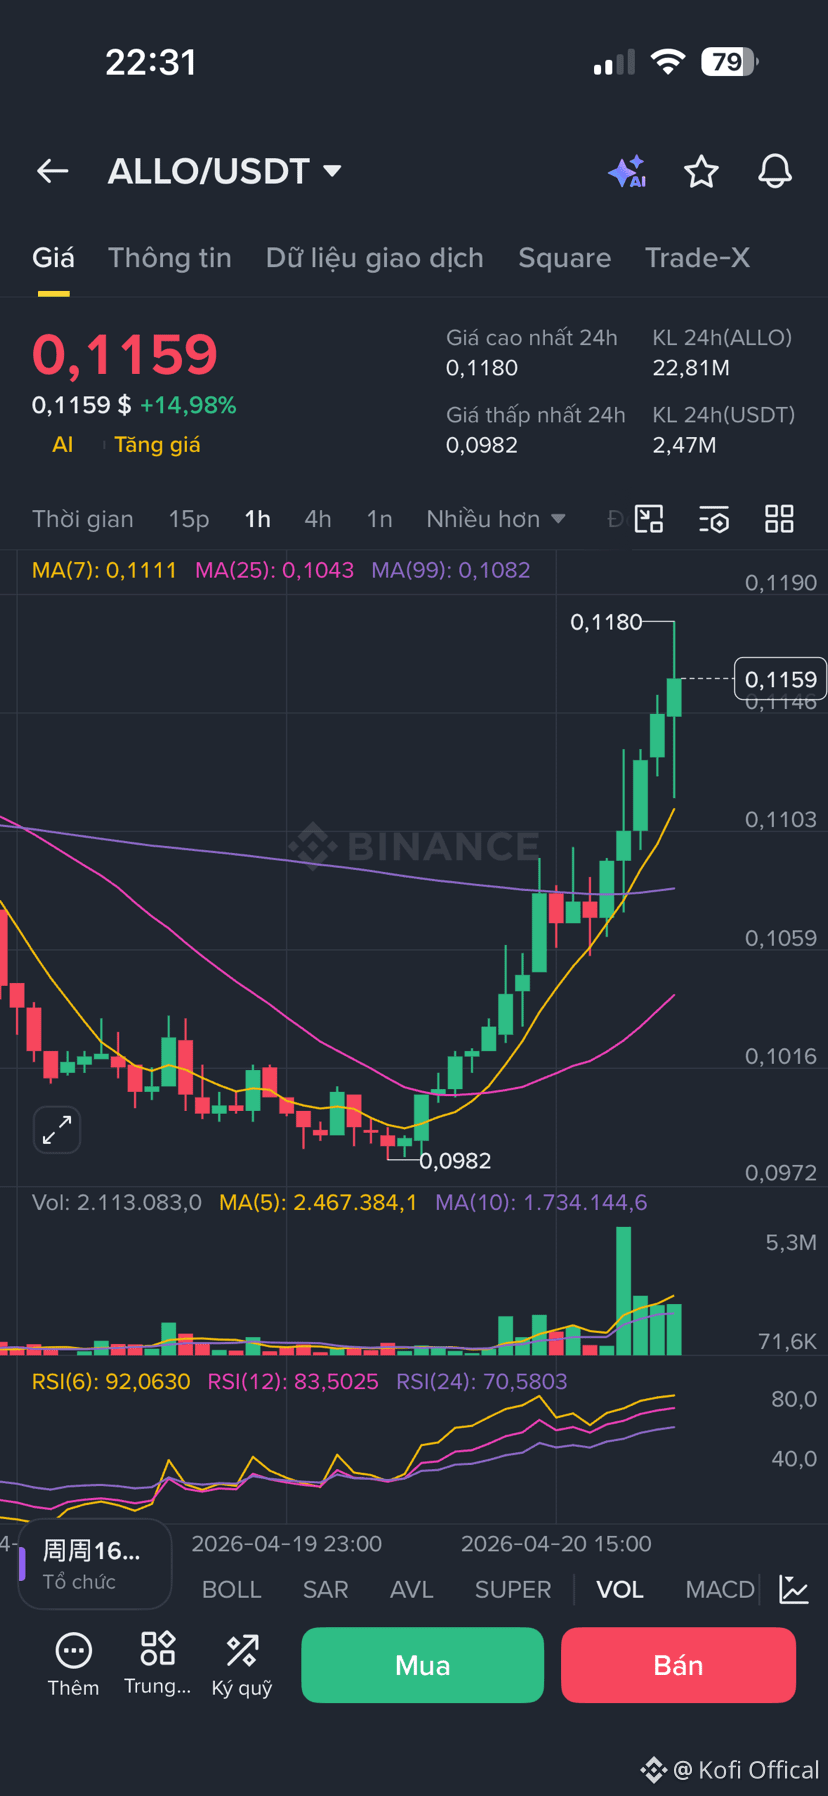The height and width of the screenshot is (1796, 828).
Task: Open the multi-chart grid layout icon
Action: (779, 519)
